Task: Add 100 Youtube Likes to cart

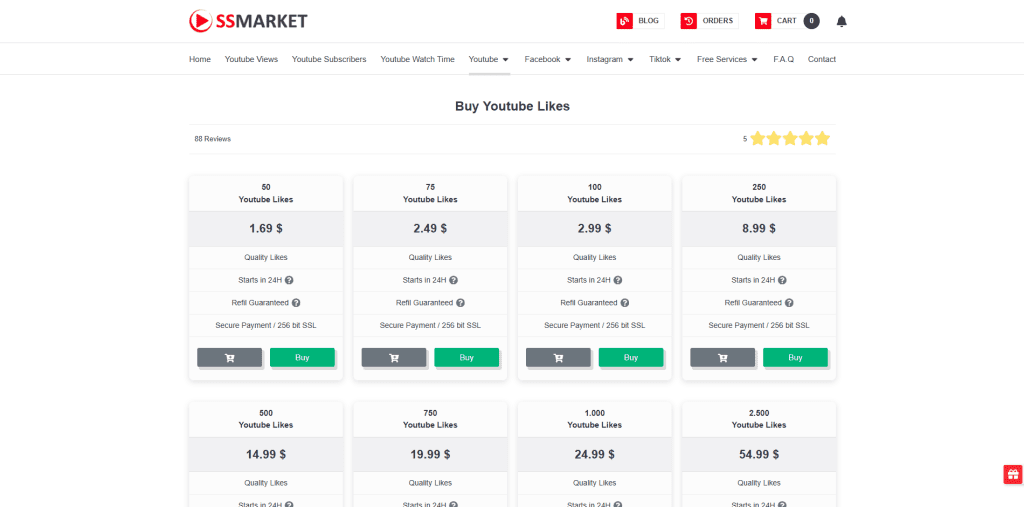Action: click(558, 357)
